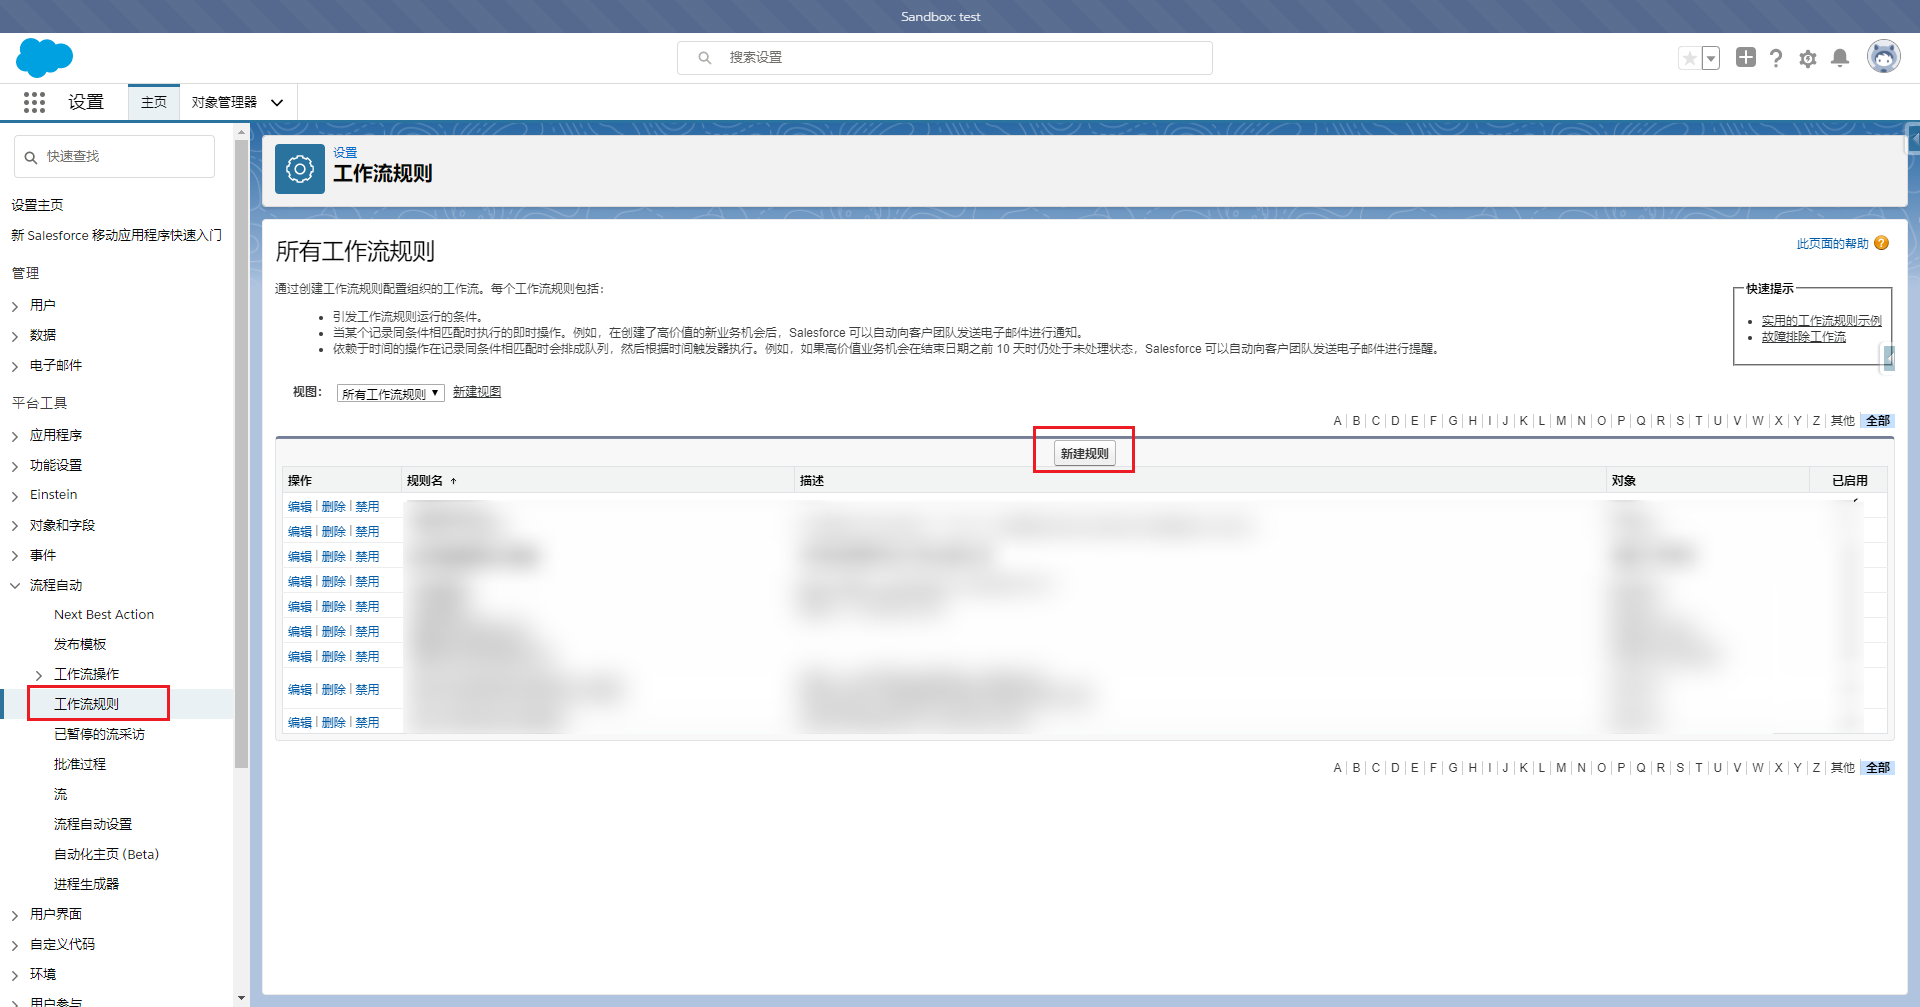Click 禁用 in the first rule row
The image size is (1920, 1007).
click(367, 507)
